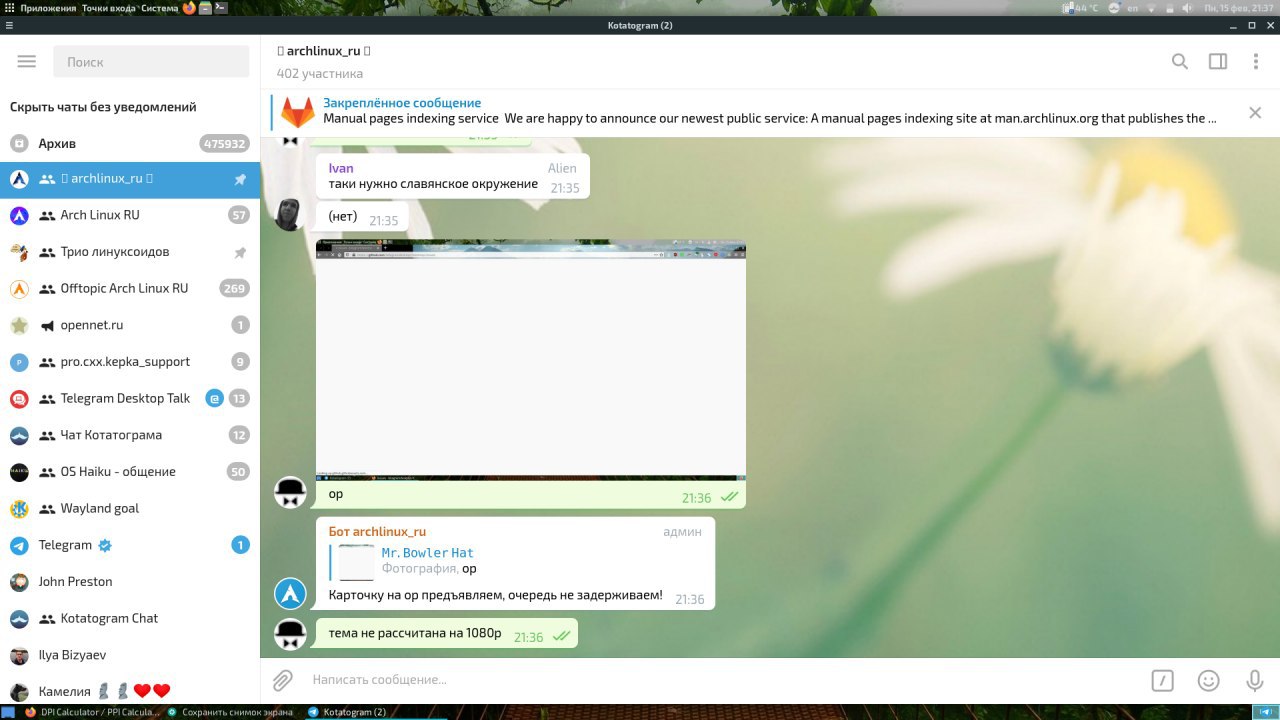The image size is (1280, 720).
Task: Click bowler hat avatar beside last message
Action: [x=290, y=633]
